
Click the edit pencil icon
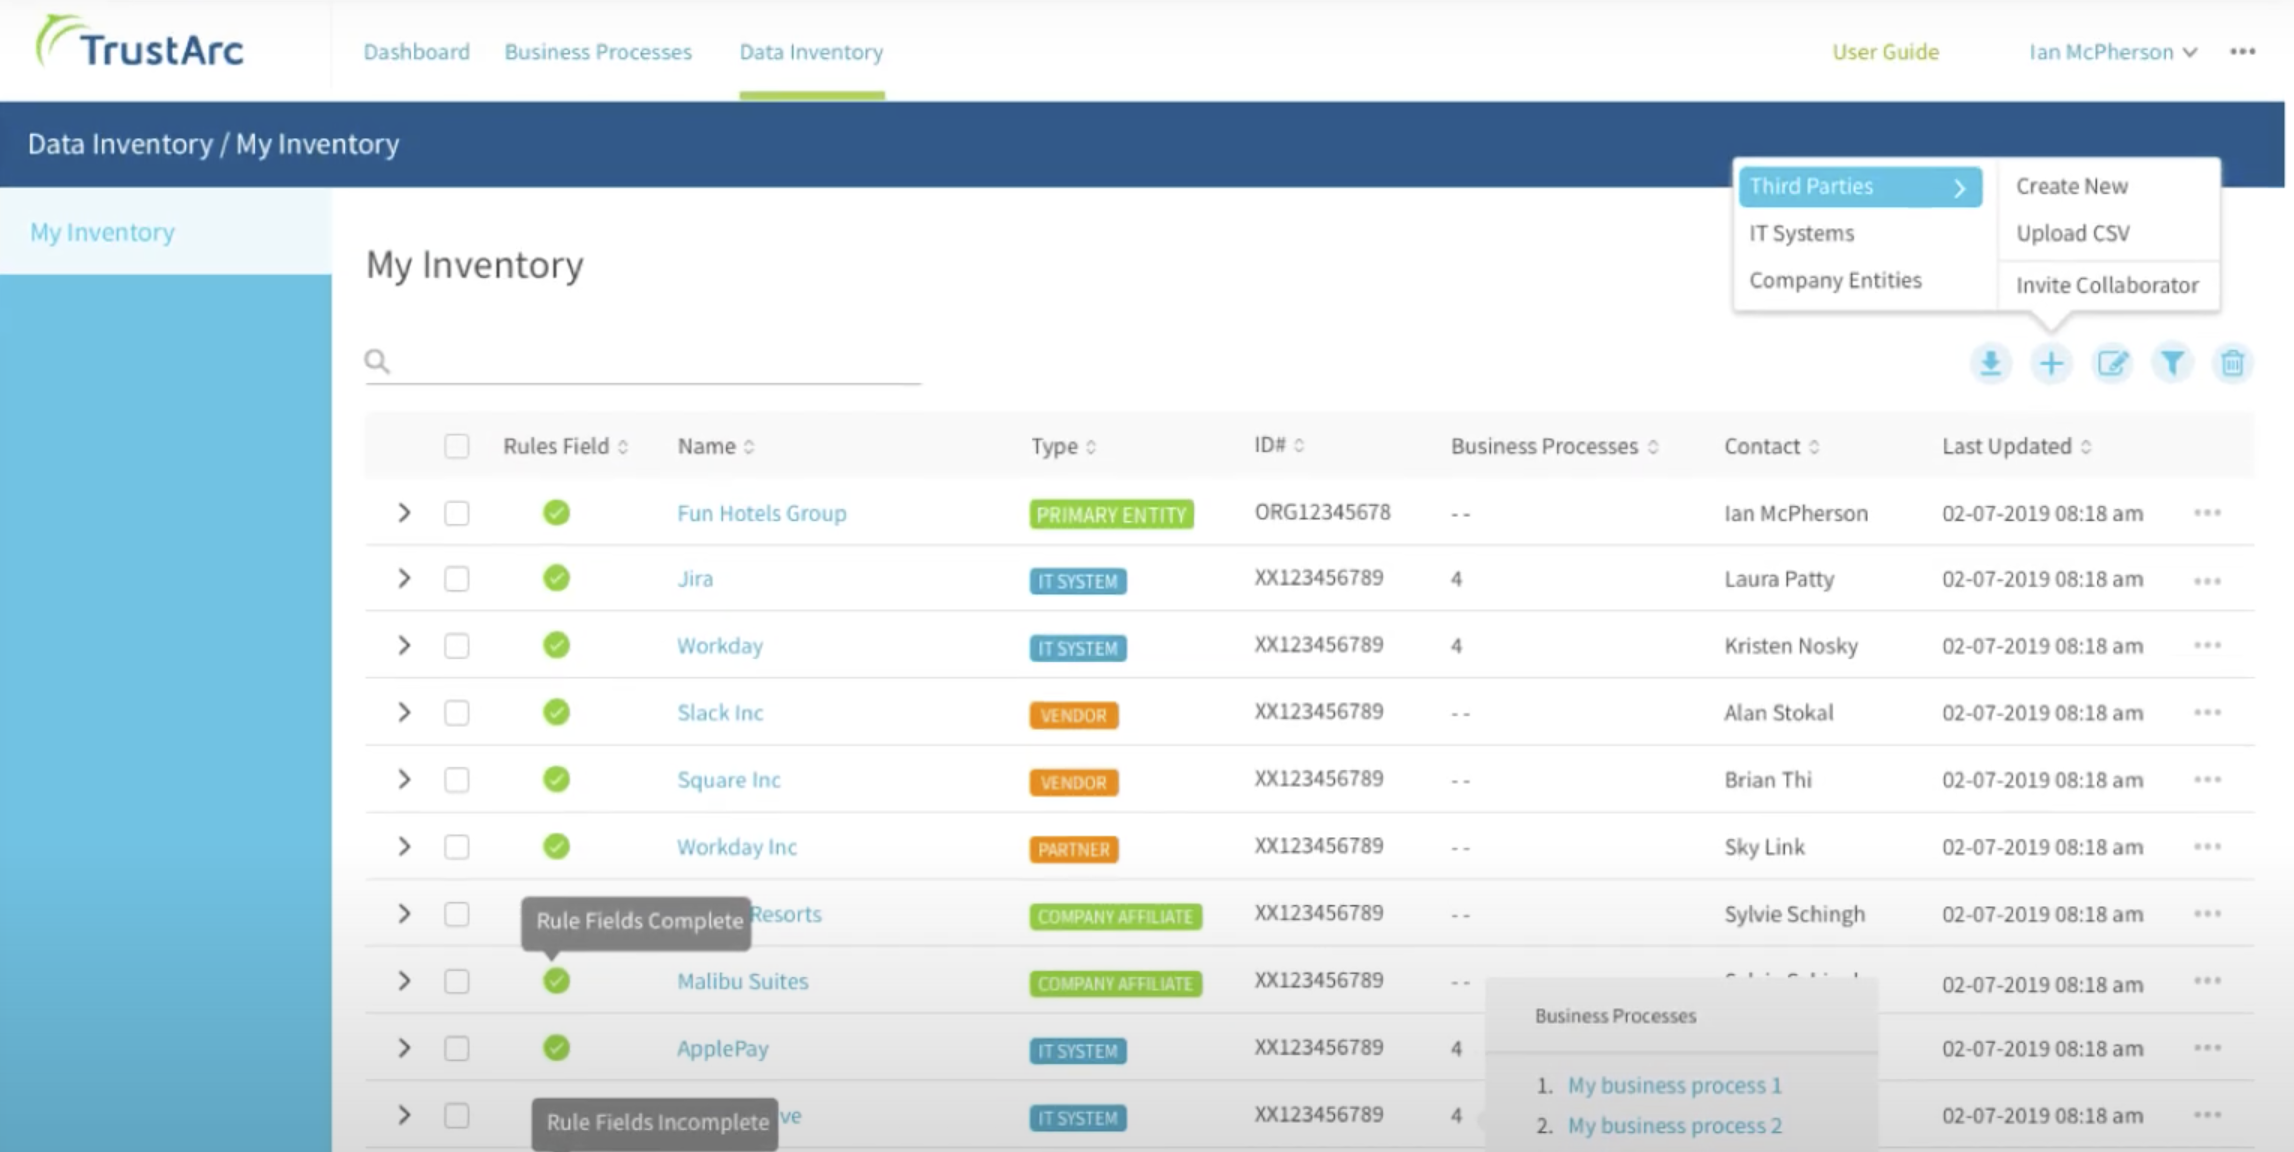click(2111, 363)
